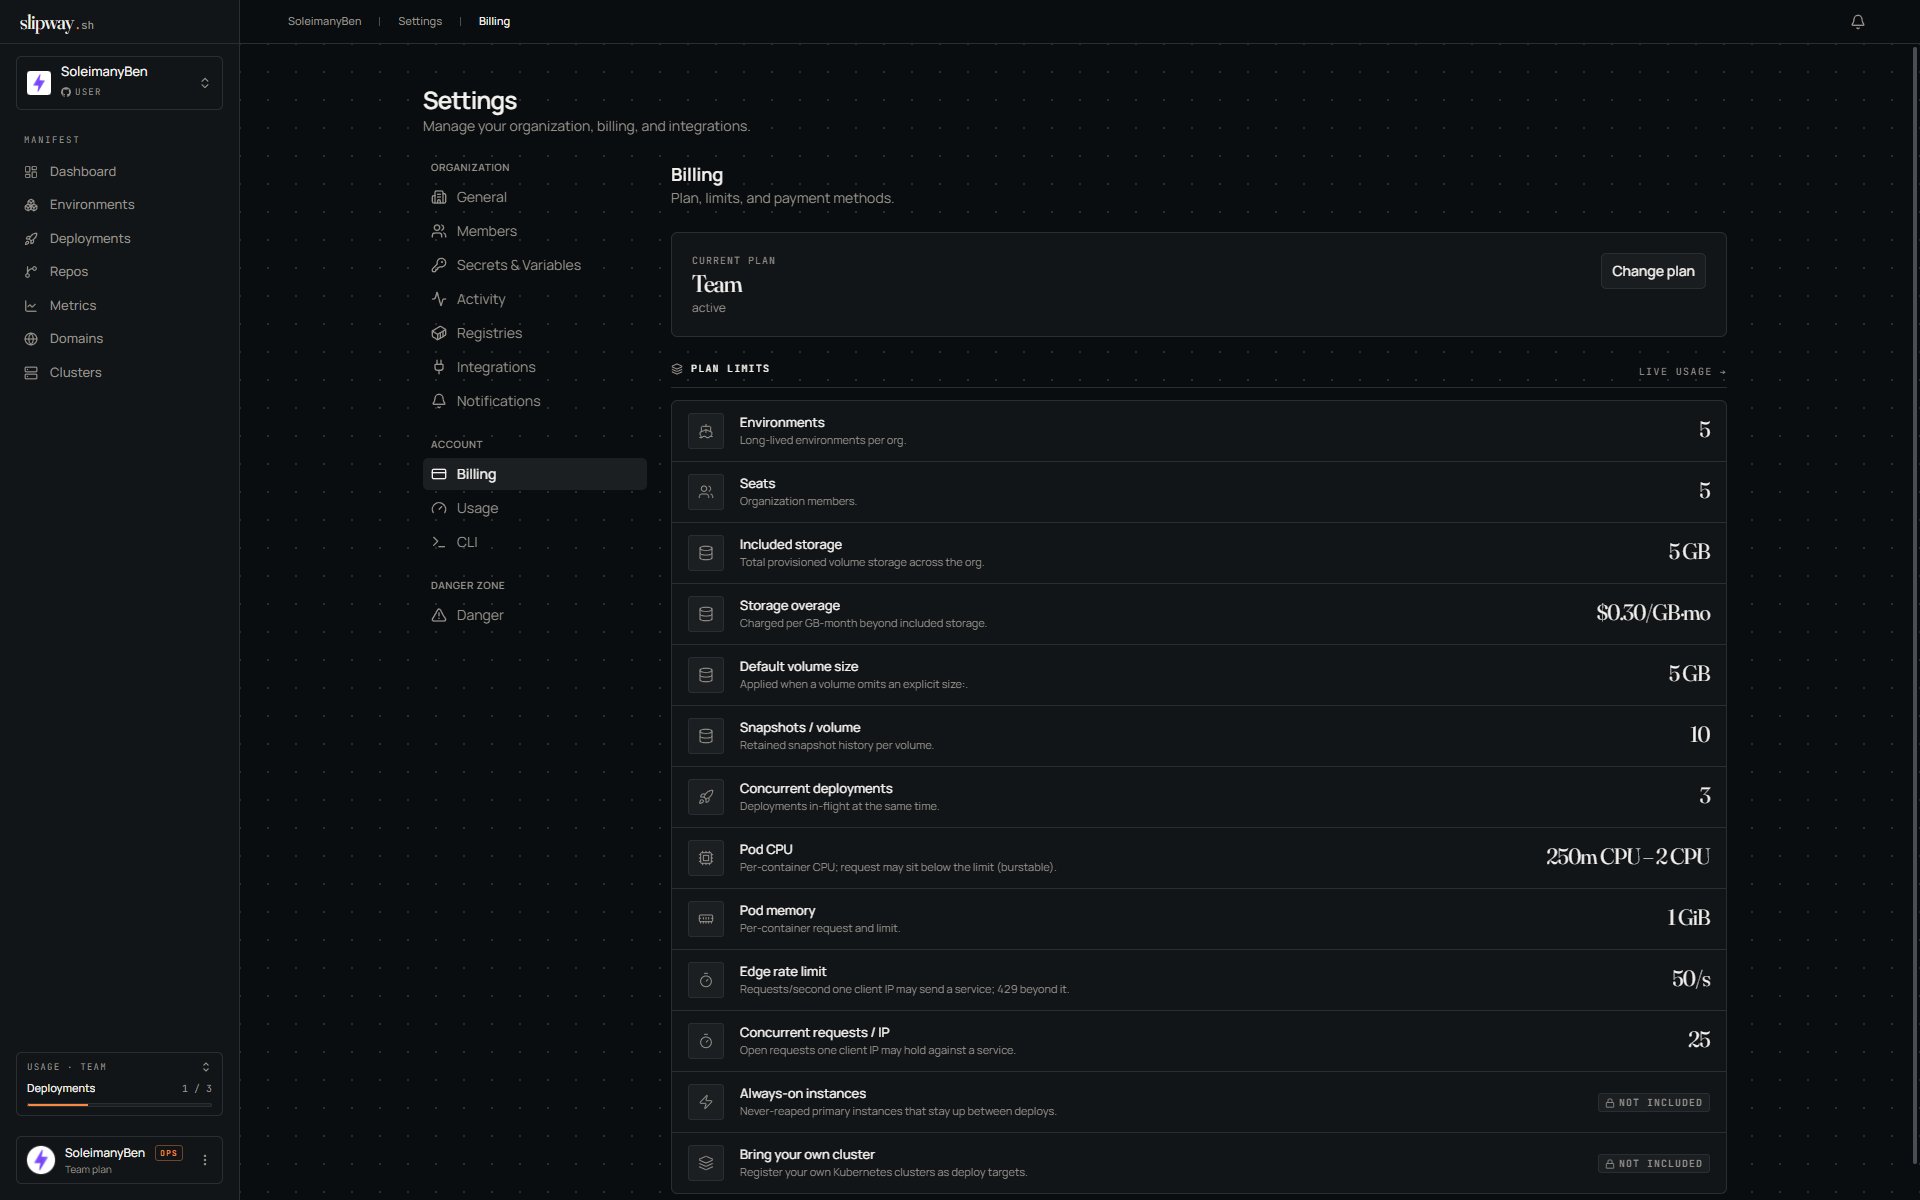Image resolution: width=1920 pixels, height=1200 pixels.
Task: Click Not Included badge for own cluster
Action: pos(1653,1164)
